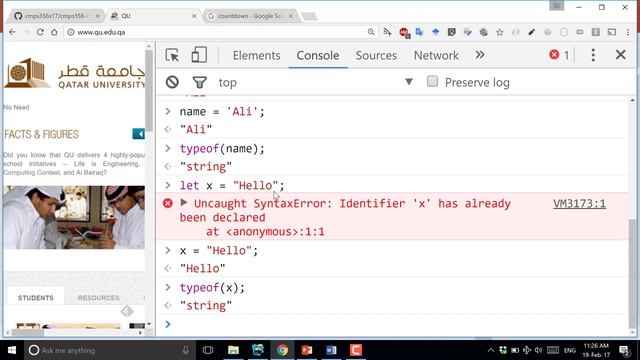
Task: Open PowerPoint from the taskbar
Action: pos(307,350)
